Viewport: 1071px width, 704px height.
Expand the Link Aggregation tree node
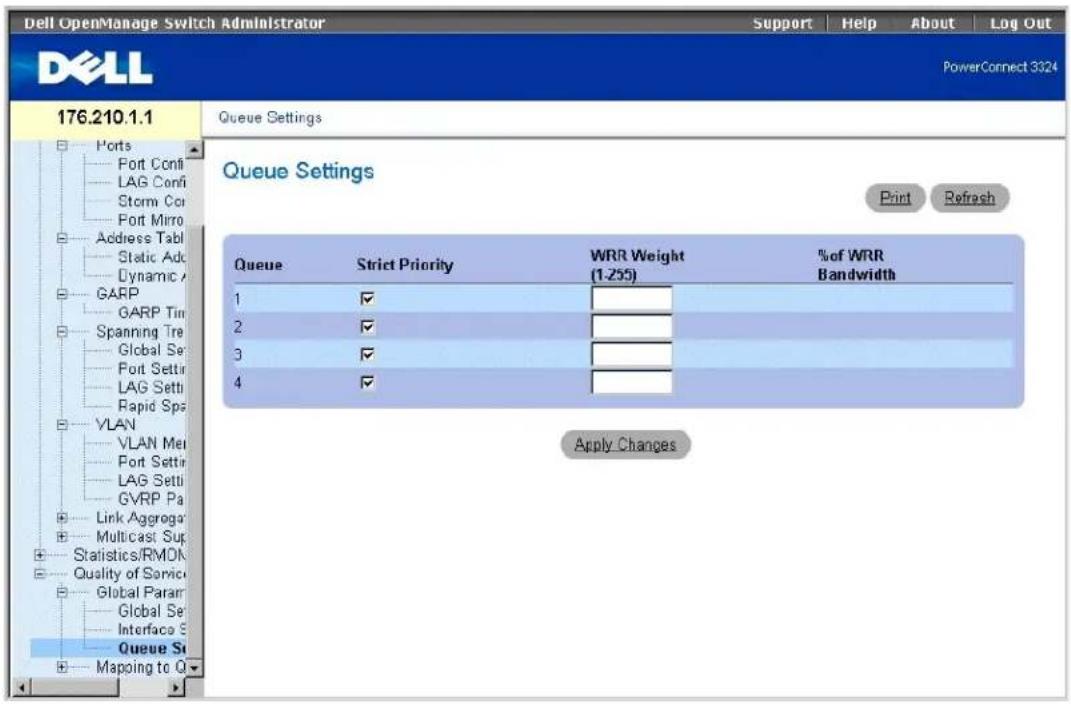(x=62, y=518)
